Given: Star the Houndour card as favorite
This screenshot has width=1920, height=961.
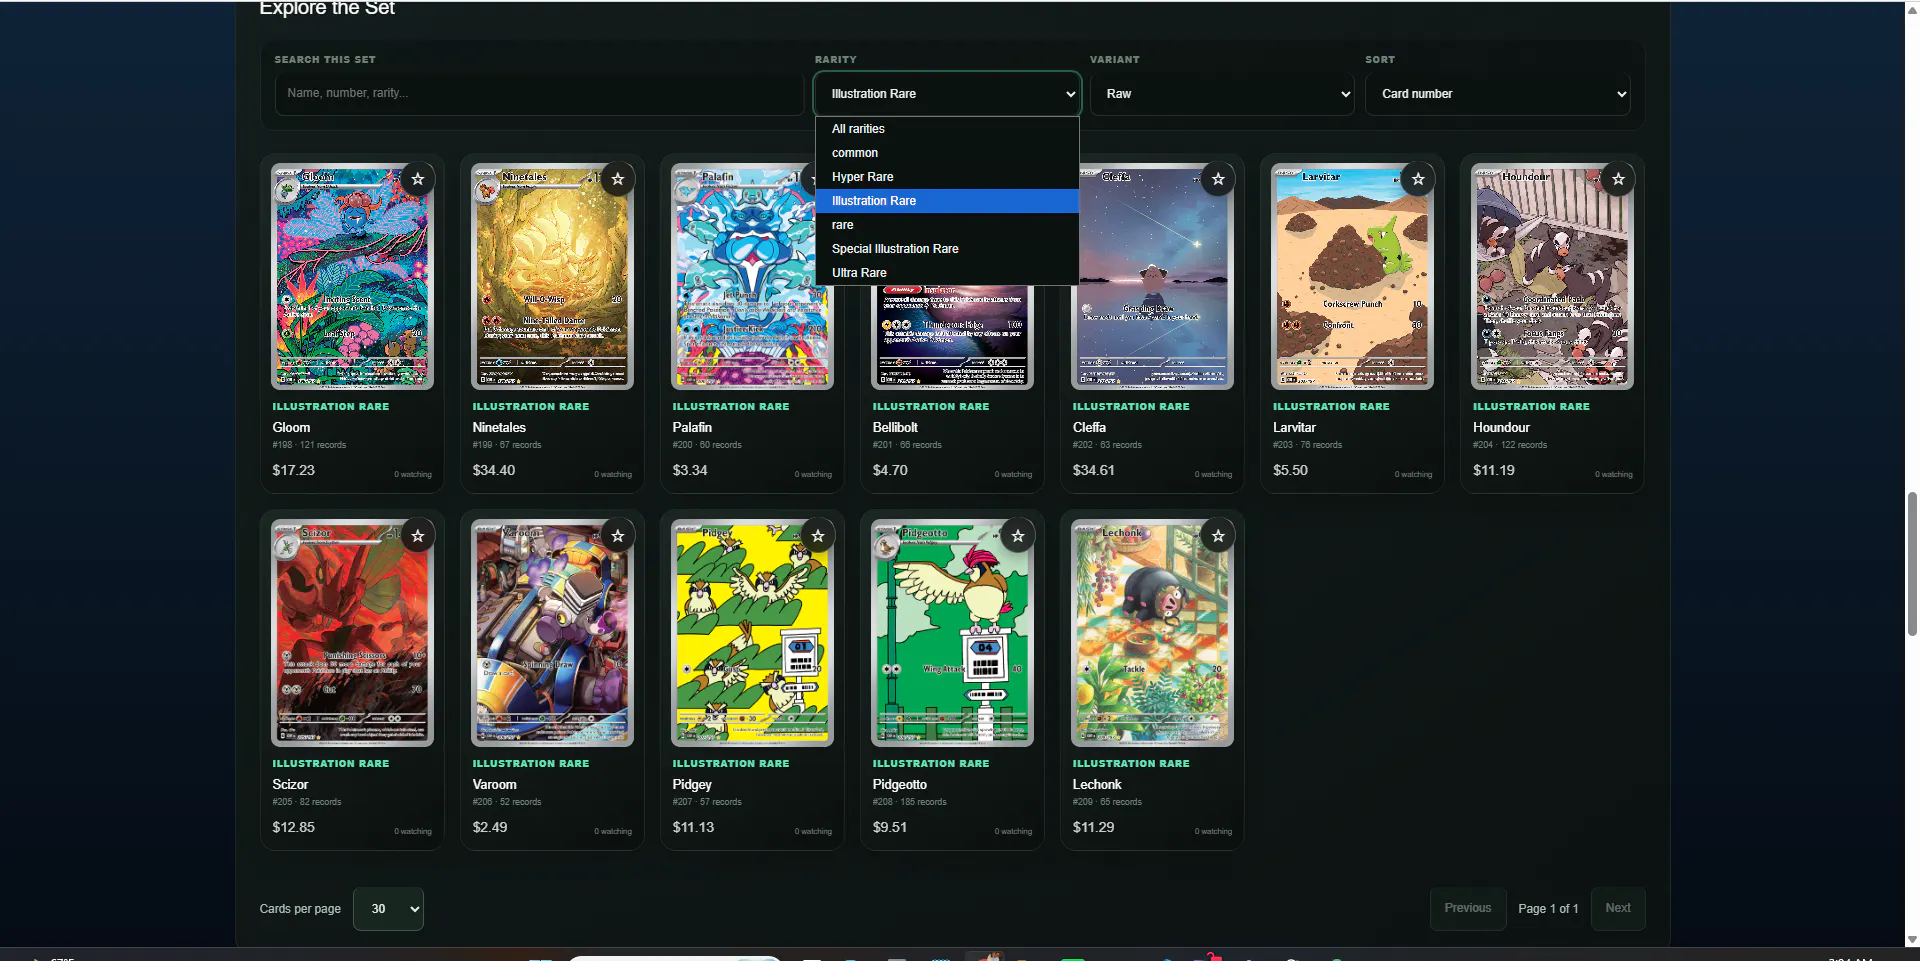Looking at the screenshot, I should (1618, 179).
